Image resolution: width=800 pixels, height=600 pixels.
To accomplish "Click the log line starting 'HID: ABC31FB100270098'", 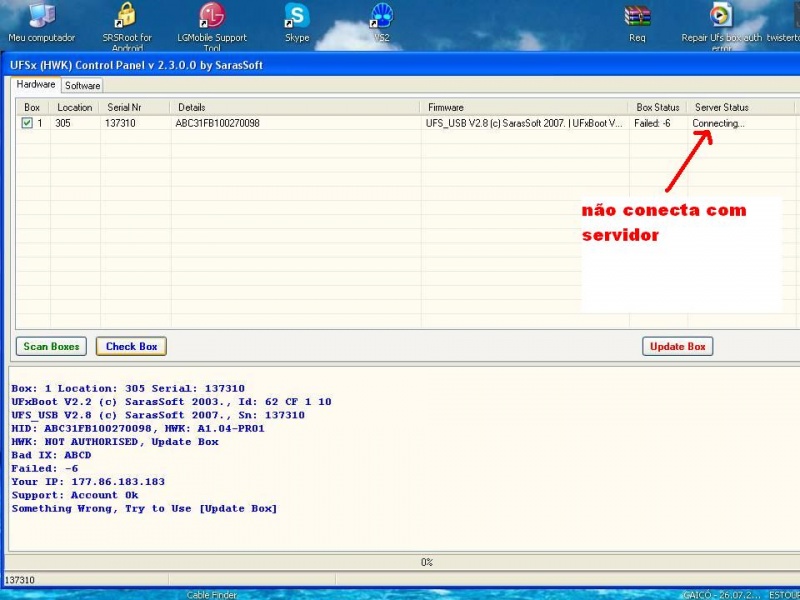I will click(x=138, y=429).
